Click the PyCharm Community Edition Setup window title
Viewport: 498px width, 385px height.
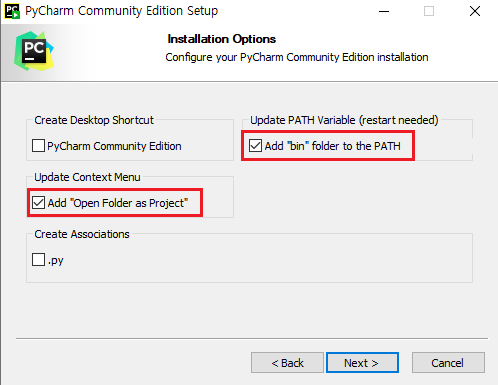coord(122,11)
